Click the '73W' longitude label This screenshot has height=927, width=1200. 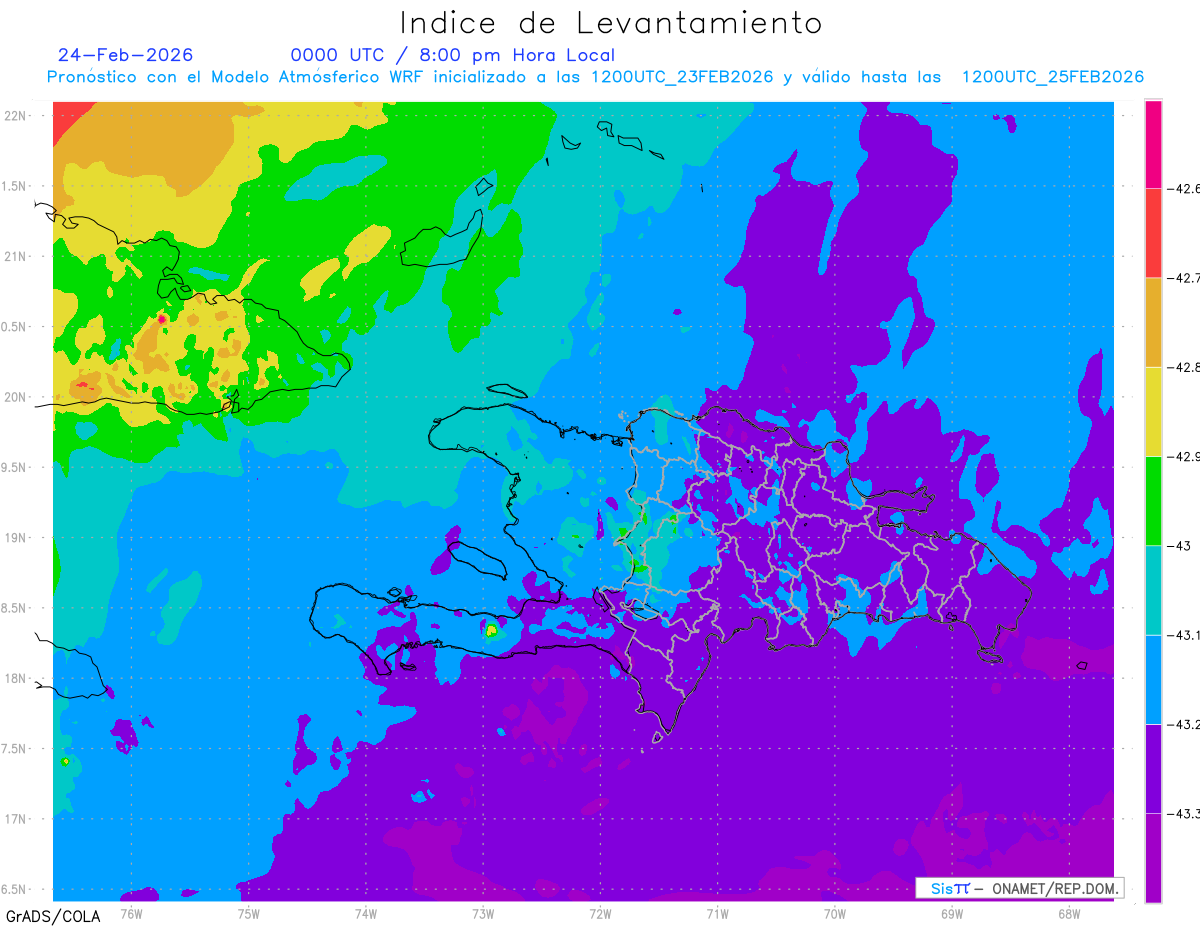tap(483, 913)
